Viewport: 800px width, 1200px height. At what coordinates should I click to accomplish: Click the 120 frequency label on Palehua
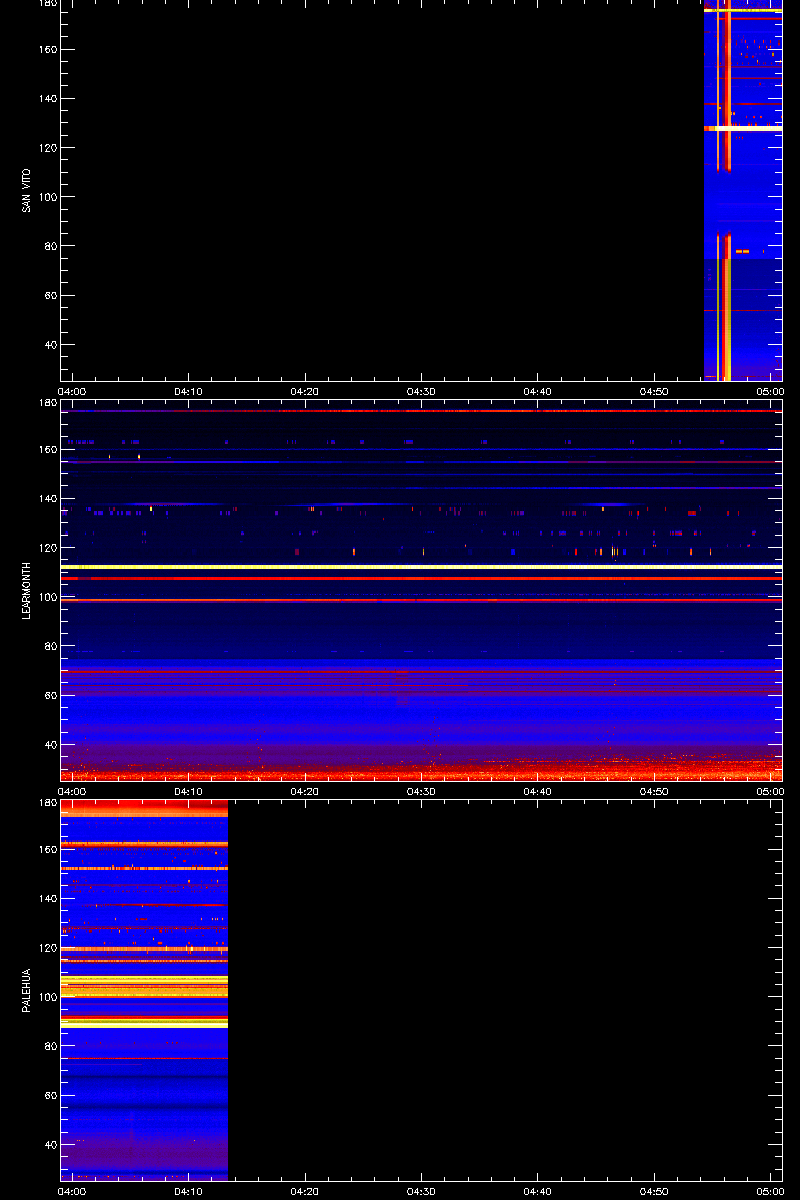tap(48, 947)
